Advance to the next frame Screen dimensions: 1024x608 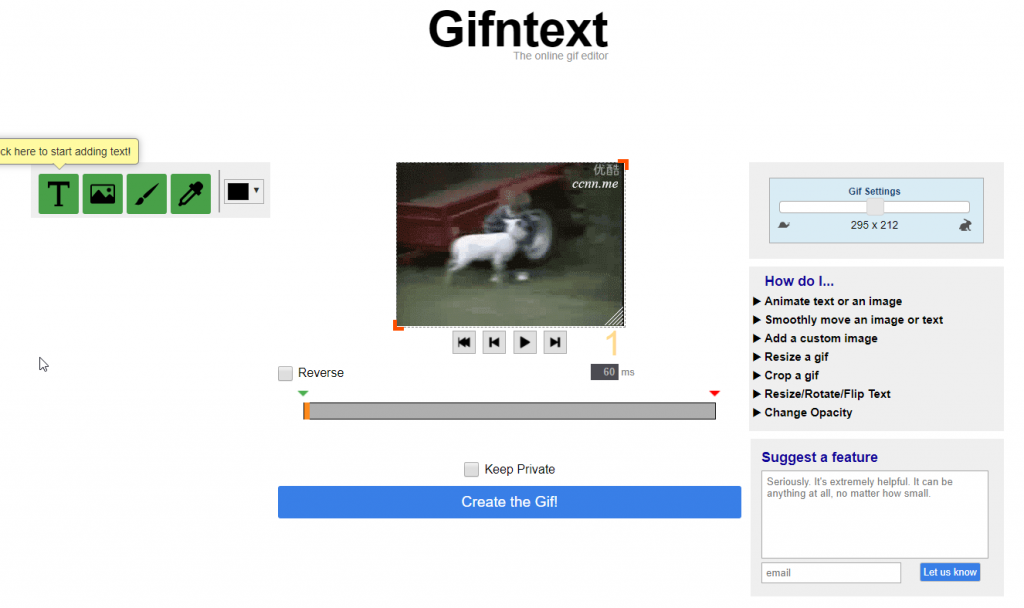(555, 342)
